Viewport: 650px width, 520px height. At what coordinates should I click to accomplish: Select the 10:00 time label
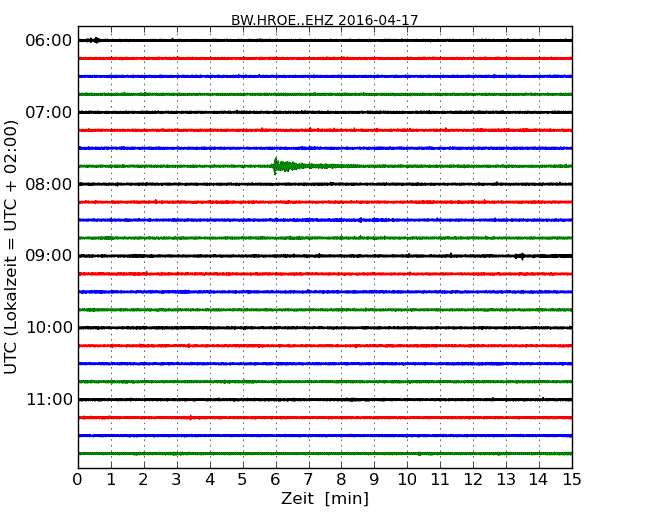[49, 328]
